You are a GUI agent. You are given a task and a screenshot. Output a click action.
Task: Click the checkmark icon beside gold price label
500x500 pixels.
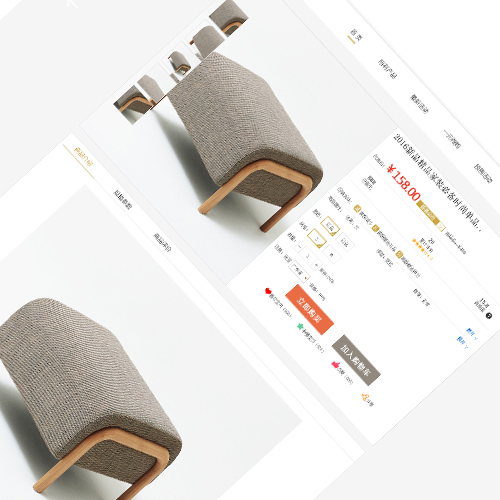tap(441, 228)
